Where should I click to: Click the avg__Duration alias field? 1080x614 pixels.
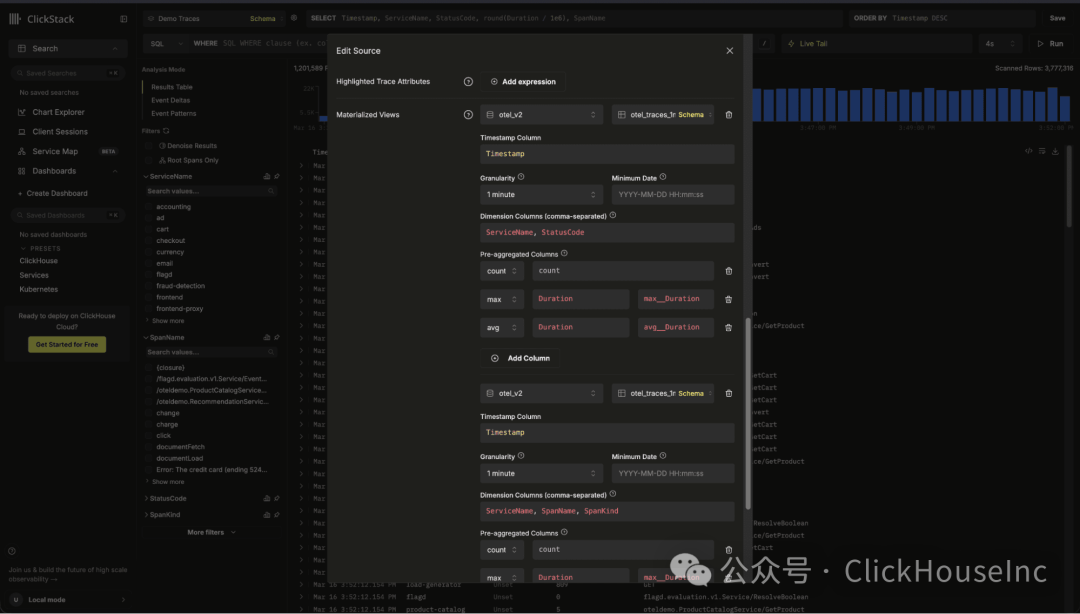click(676, 328)
